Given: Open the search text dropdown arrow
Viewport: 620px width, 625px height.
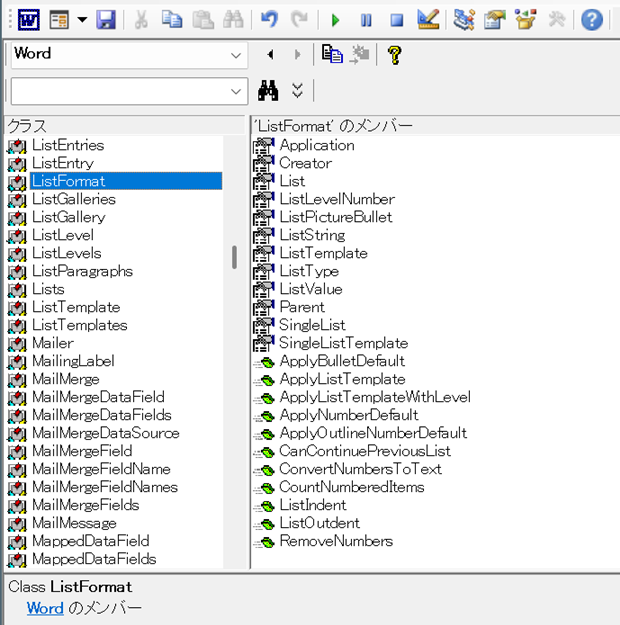Looking at the screenshot, I should click(x=236, y=91).
